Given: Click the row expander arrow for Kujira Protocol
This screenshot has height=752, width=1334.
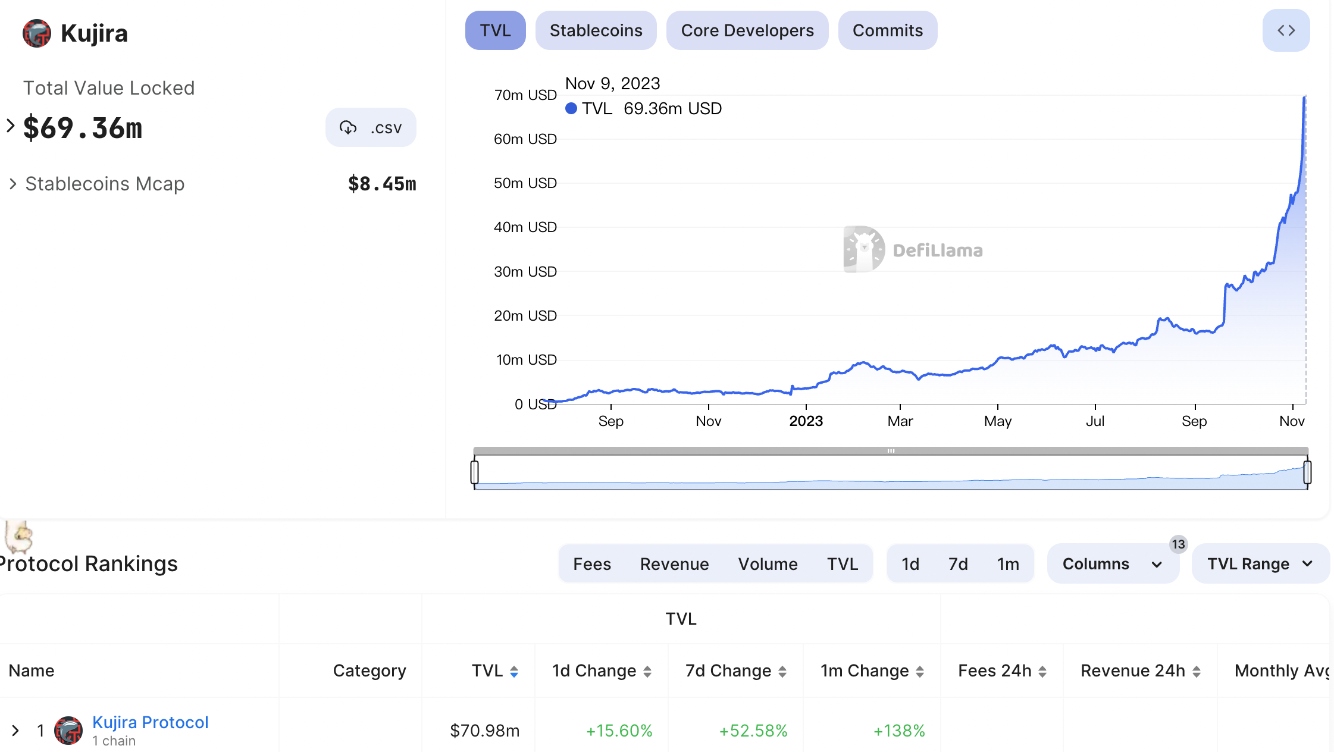Looking at the screenshot, I should pyautogui.click(x=16, y=730).
